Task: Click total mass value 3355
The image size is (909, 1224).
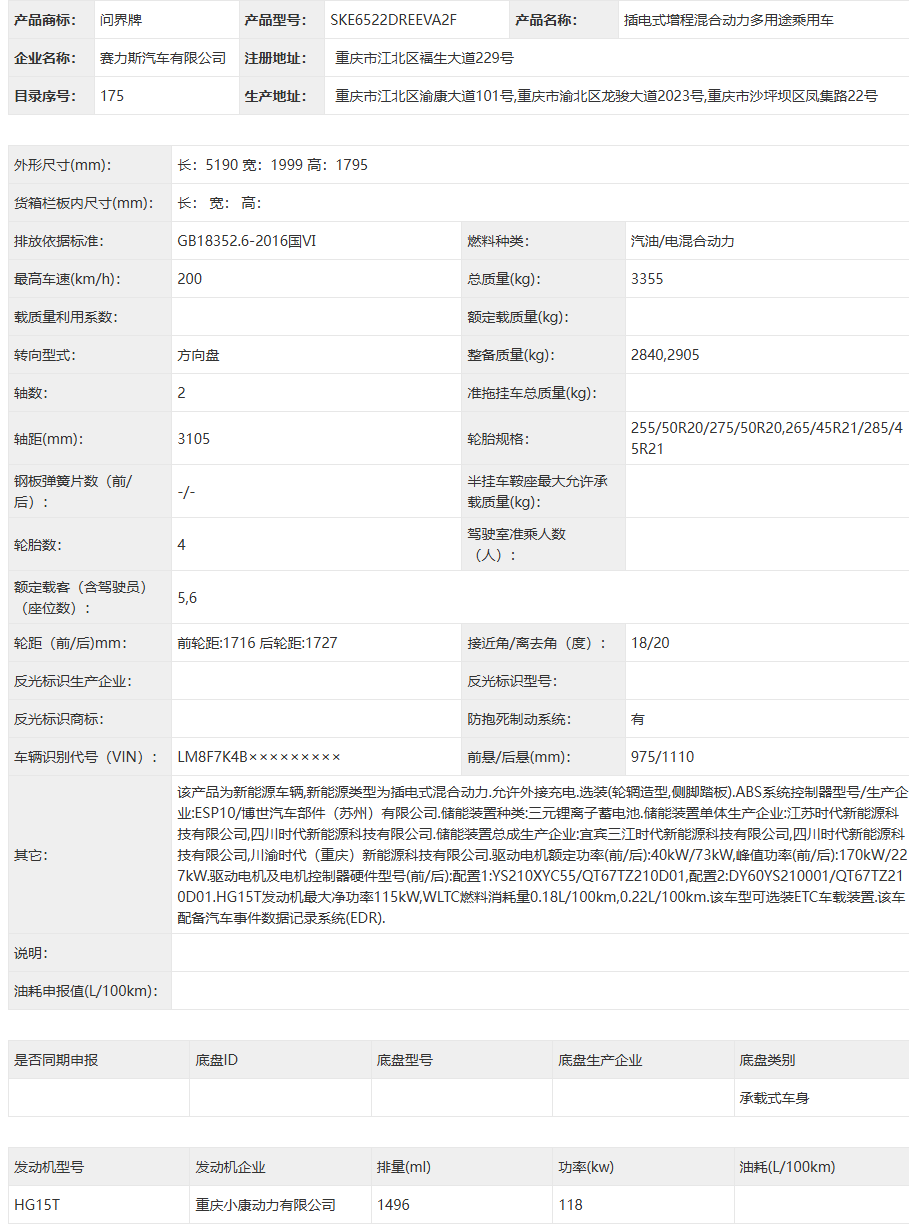Action: 647,279
